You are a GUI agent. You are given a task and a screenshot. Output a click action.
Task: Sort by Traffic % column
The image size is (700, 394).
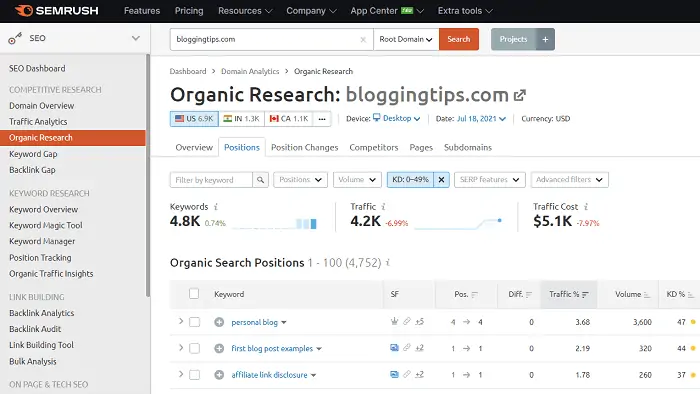pos(569,294)
